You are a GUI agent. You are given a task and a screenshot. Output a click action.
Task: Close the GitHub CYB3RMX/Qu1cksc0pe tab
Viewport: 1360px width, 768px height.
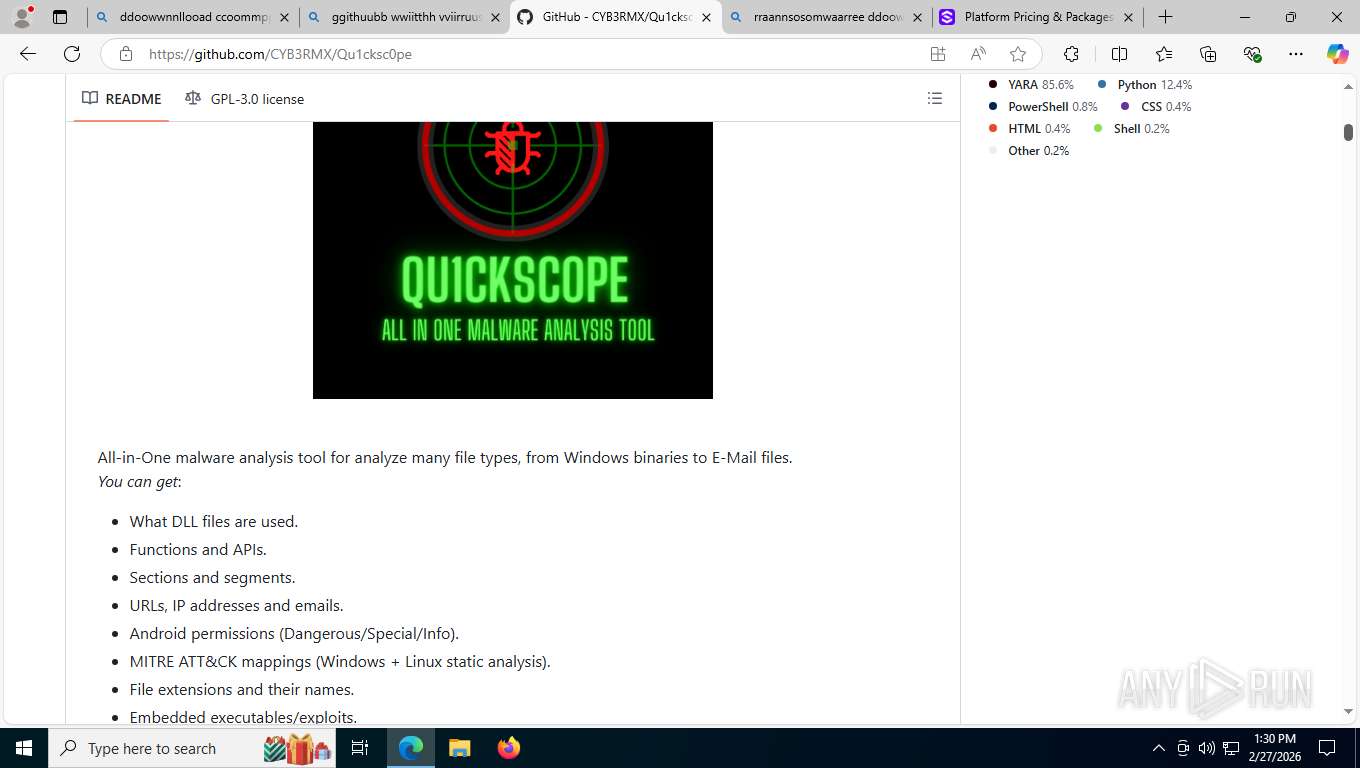click(706, 17)
